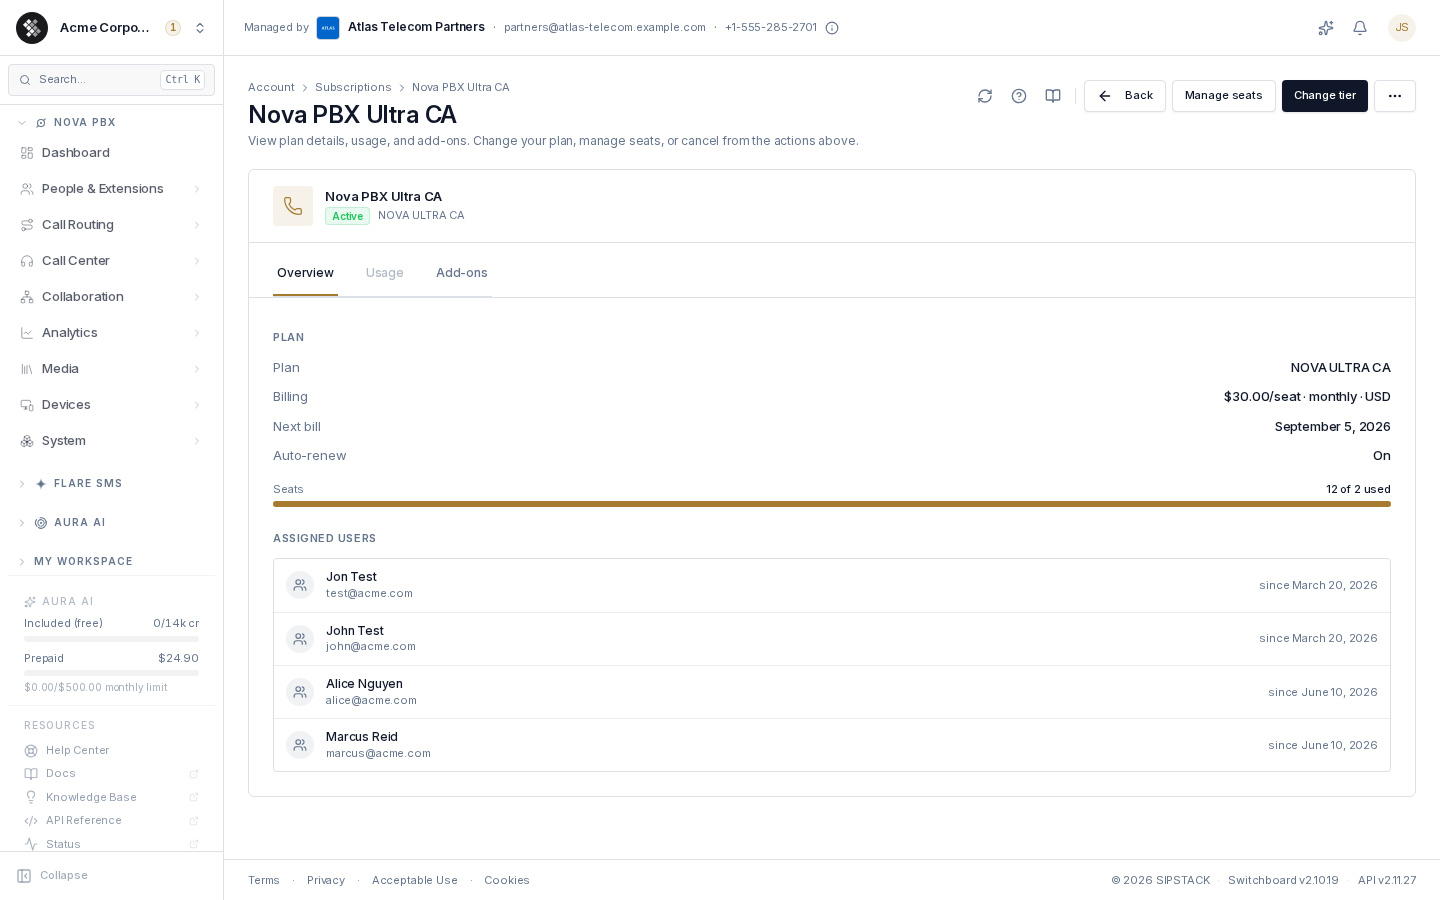1440x900 pixels.
Task: Click the info icon beside the phone number
Action: [x=832, y=28]
